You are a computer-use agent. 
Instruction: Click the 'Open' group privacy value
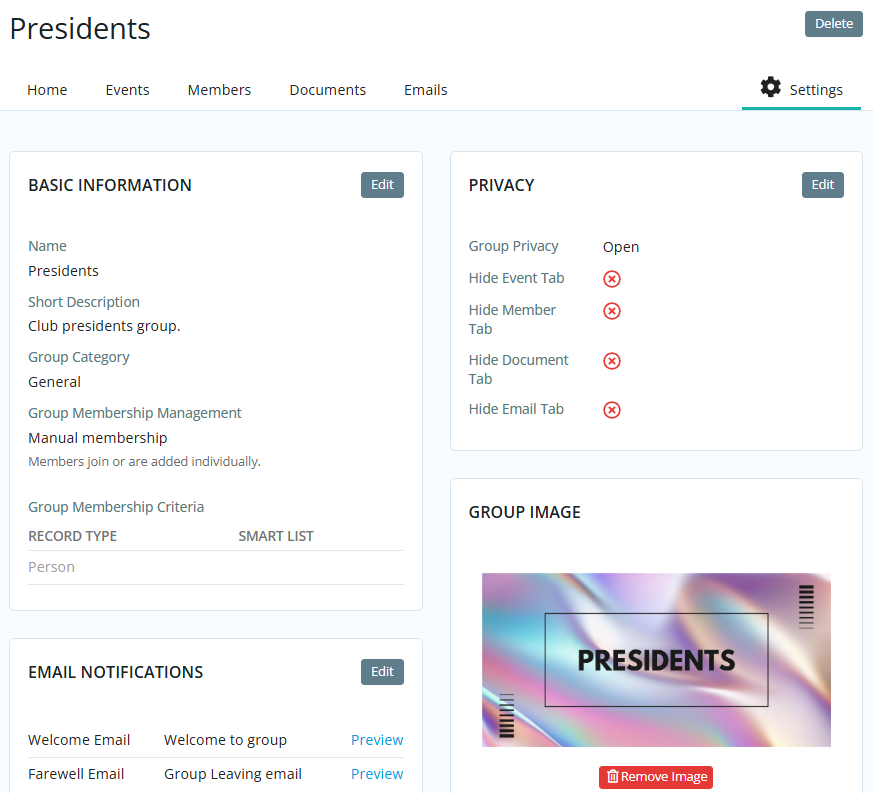click(621, 247)
